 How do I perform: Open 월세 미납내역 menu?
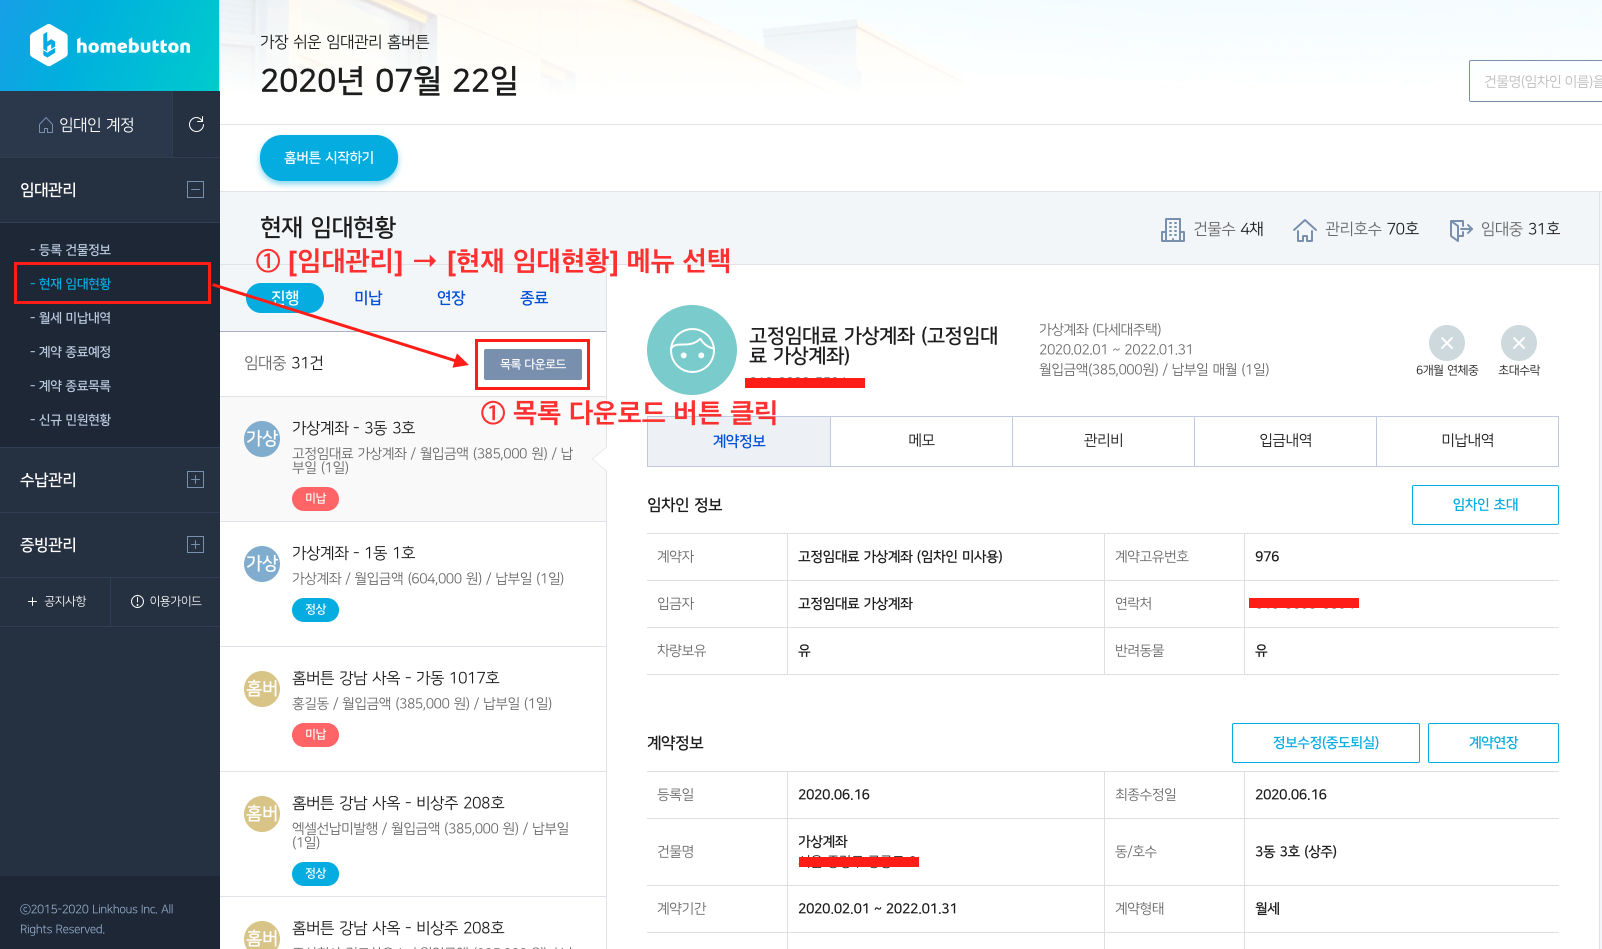(71, 318)
